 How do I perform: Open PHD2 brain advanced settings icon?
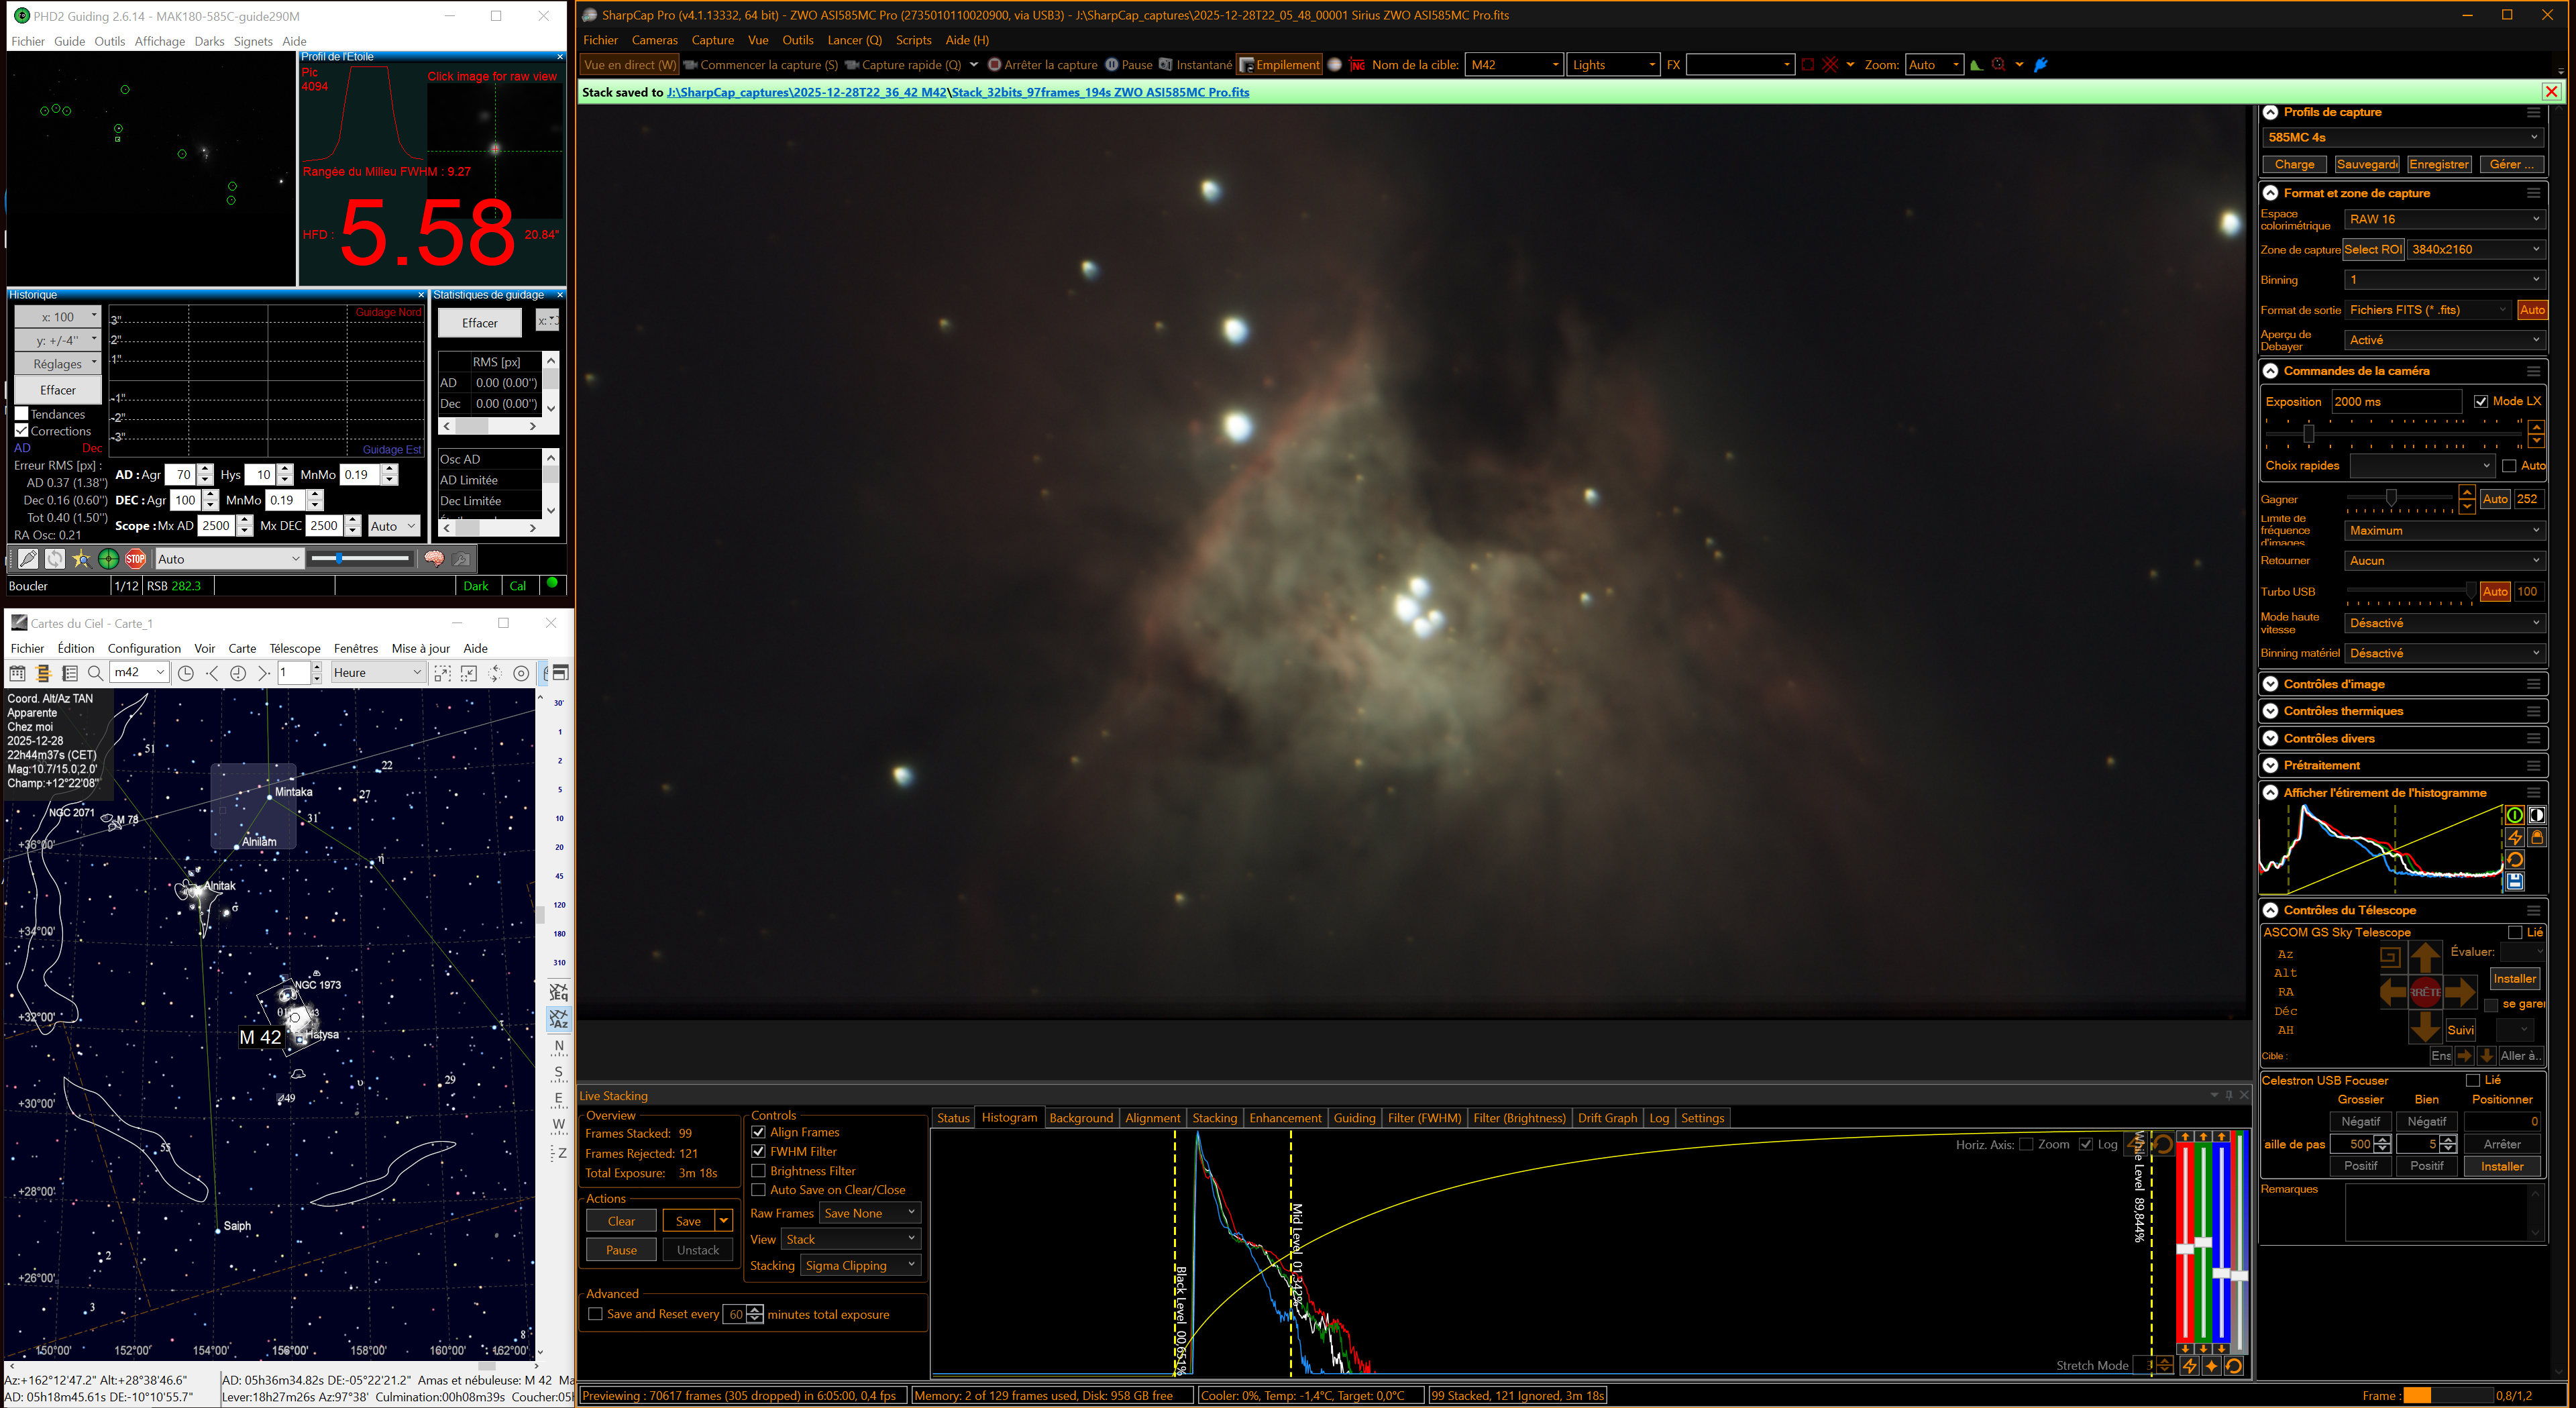(x=434, y=559)
